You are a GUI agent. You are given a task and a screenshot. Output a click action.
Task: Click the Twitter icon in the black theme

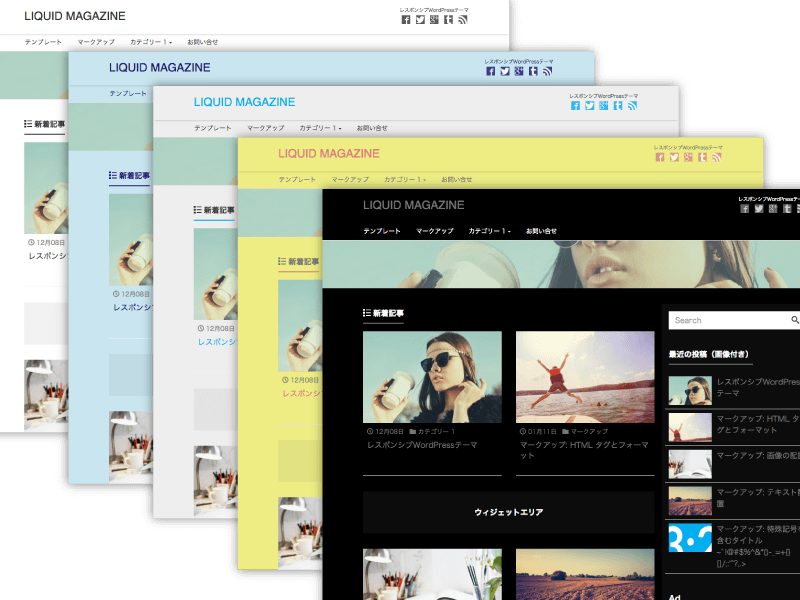click(x=759, y=209)
